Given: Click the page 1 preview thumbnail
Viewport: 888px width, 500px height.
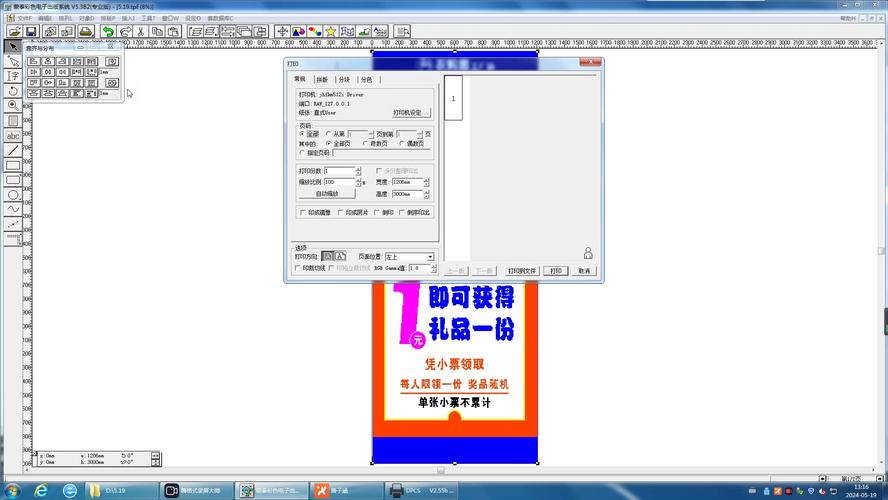Looking at the screenshot, I should pyautogui.click(x=453, y=98).
